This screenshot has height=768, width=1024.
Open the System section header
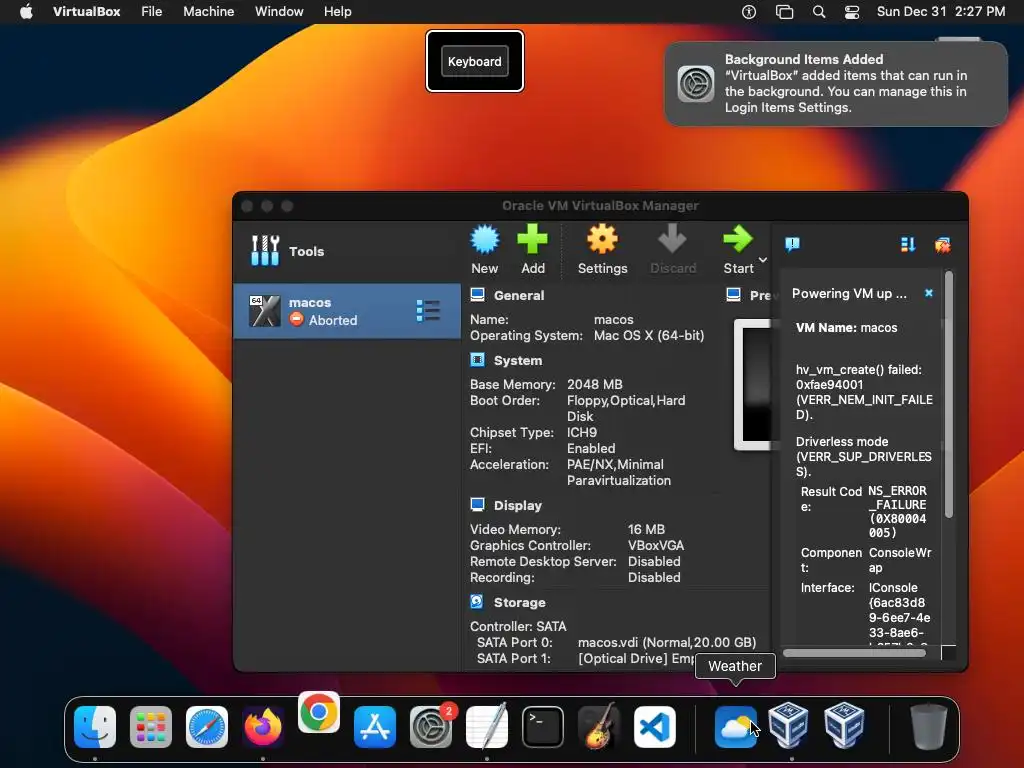[x=517, y=360]
